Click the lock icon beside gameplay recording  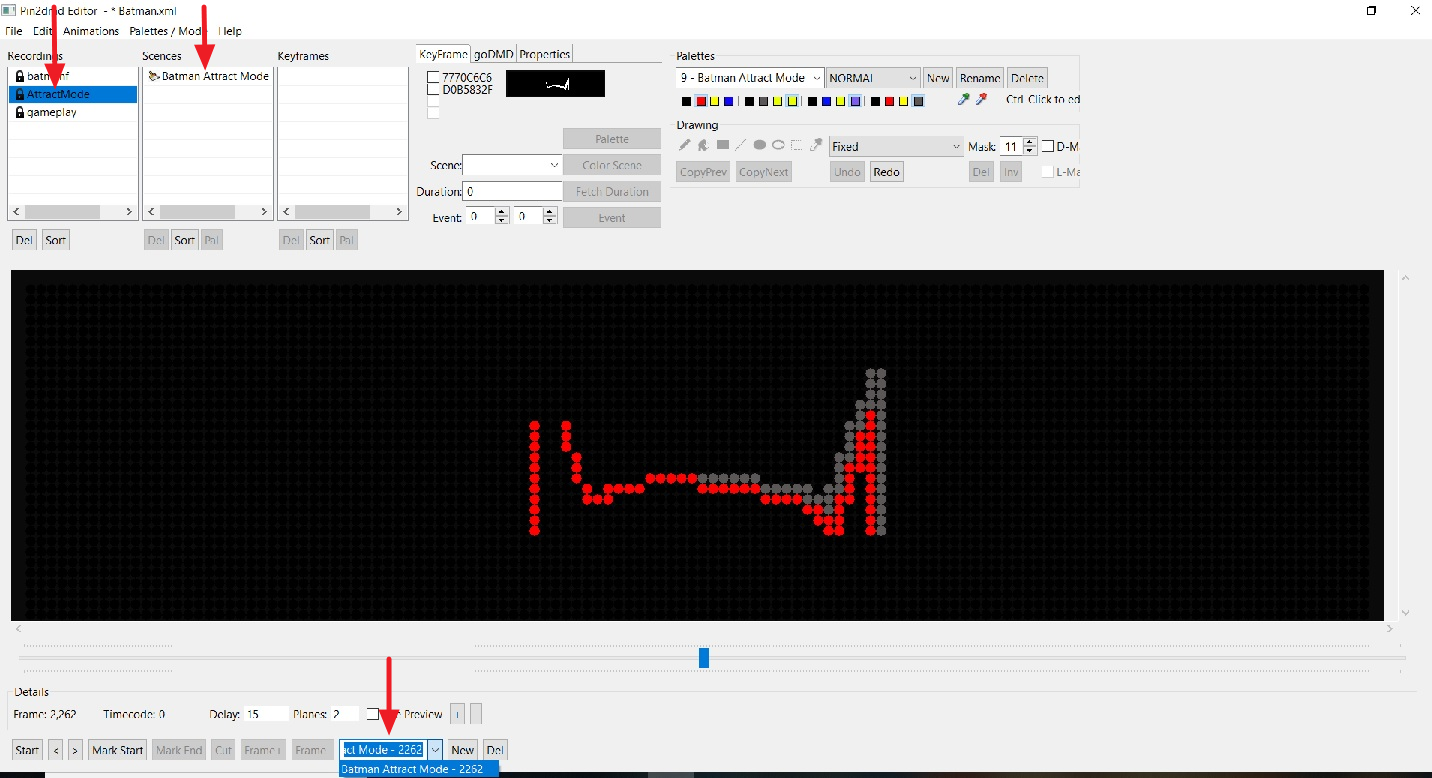(x=19, y=112)
